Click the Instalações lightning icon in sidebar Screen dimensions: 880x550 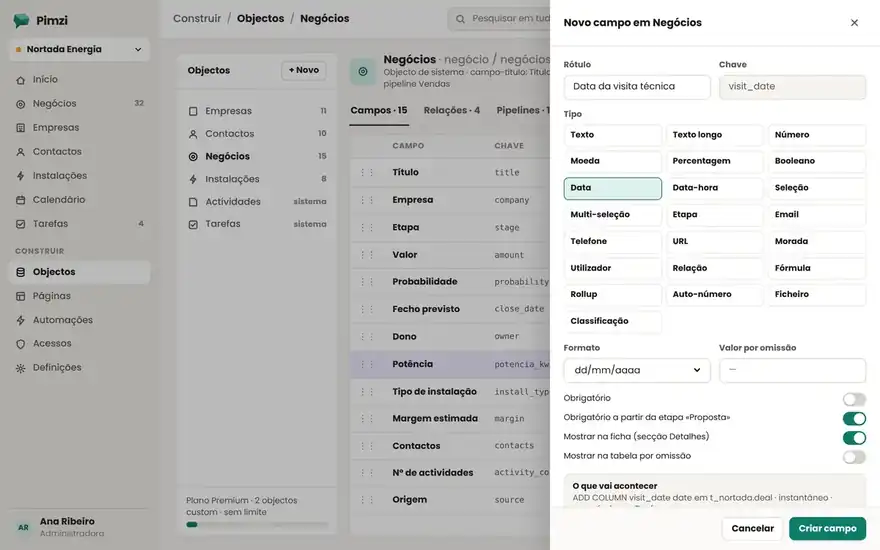click(x=21, y=176)
